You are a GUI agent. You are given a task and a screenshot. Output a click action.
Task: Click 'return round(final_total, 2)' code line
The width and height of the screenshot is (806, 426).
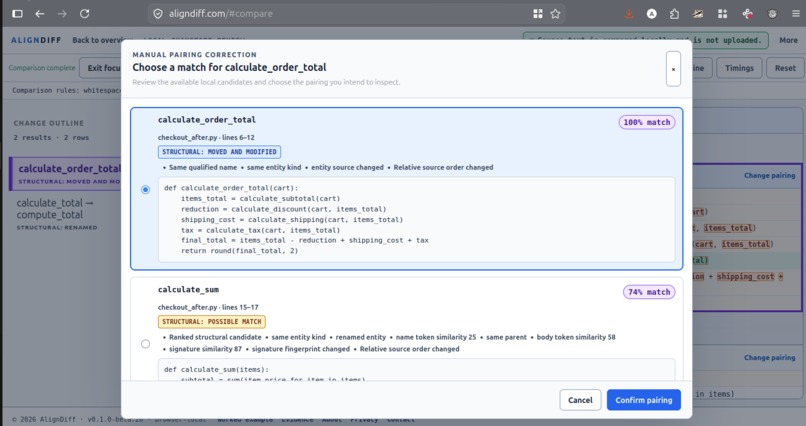[x=240, y=251]
